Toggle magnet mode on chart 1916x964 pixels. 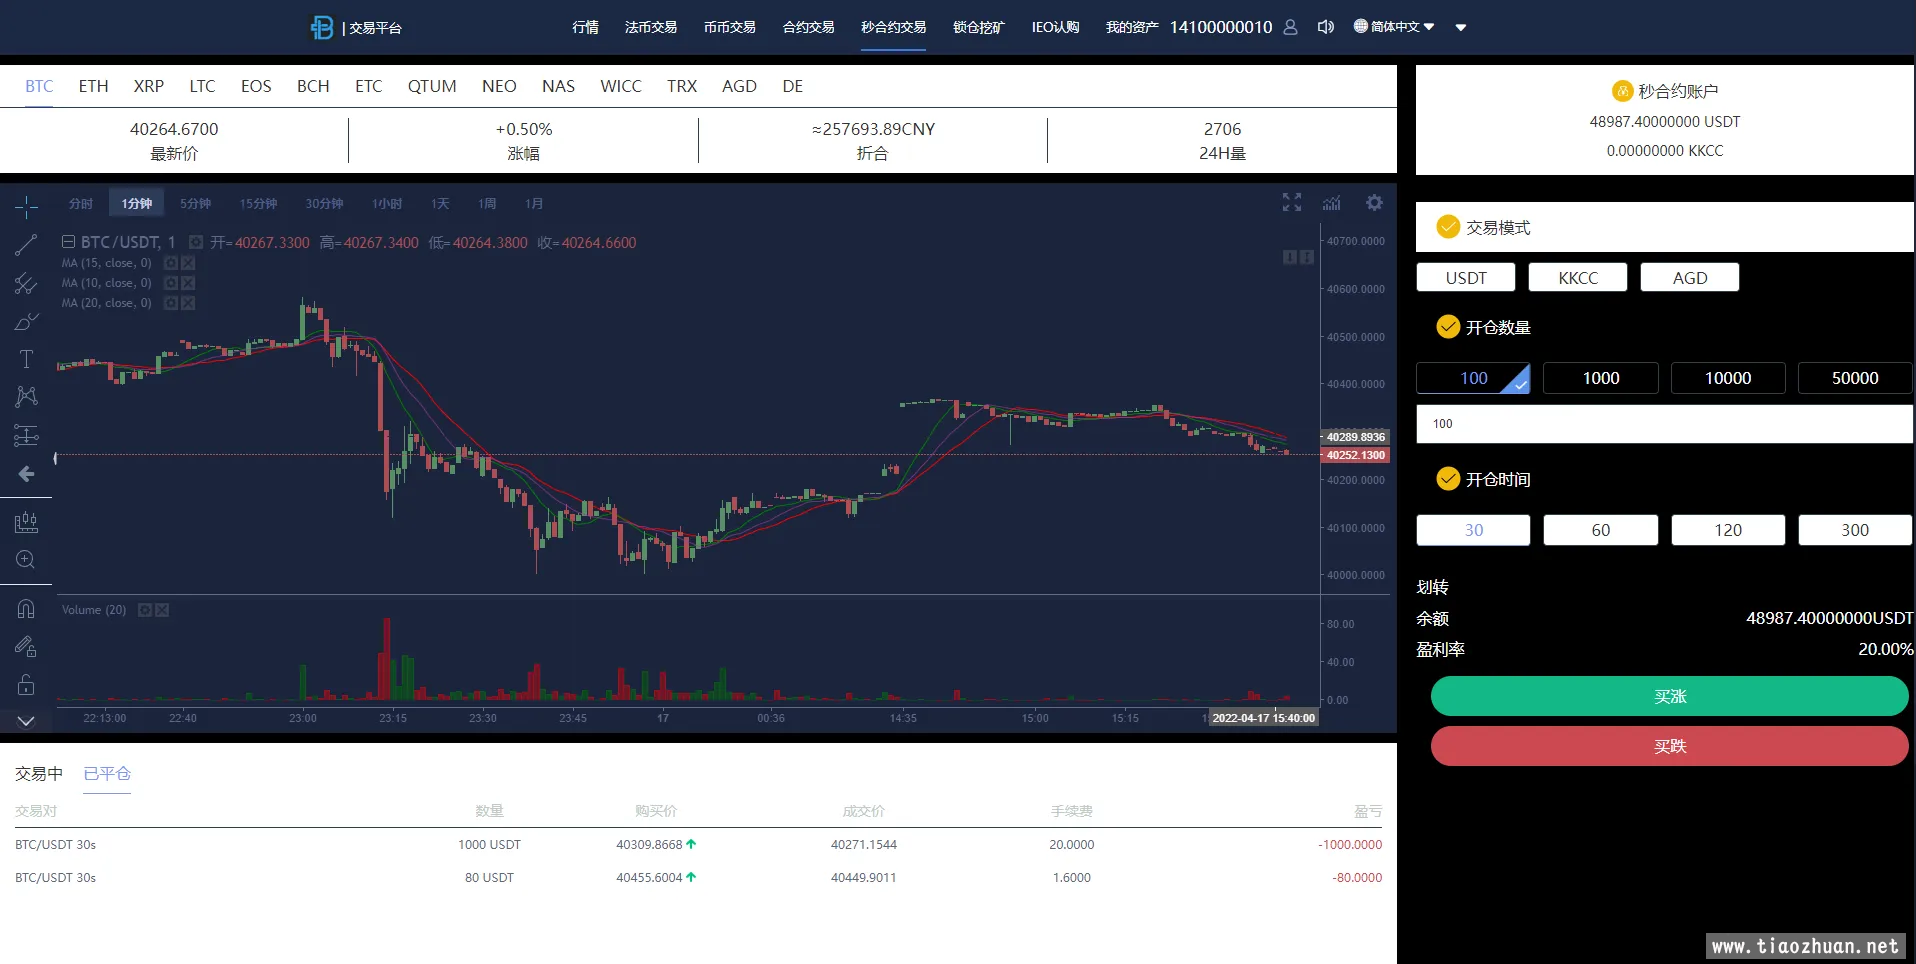26,609
